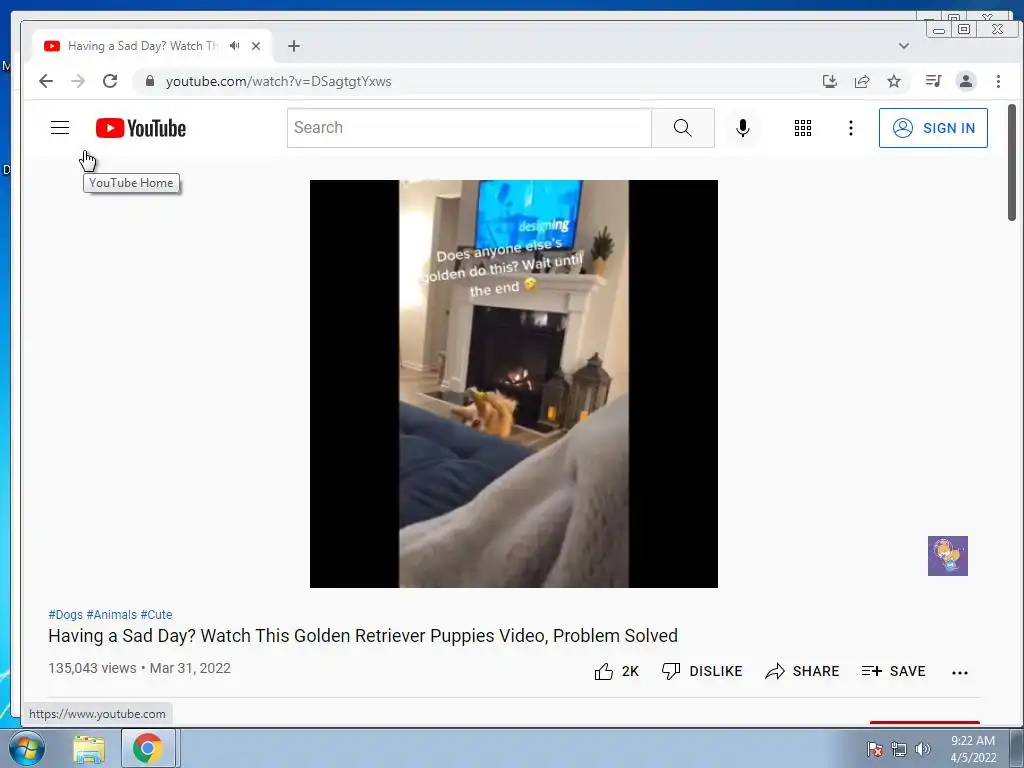Click the network tray icon
Image resolution: width=1024 pixels, height=768 pixels.
tap(899, 749)
